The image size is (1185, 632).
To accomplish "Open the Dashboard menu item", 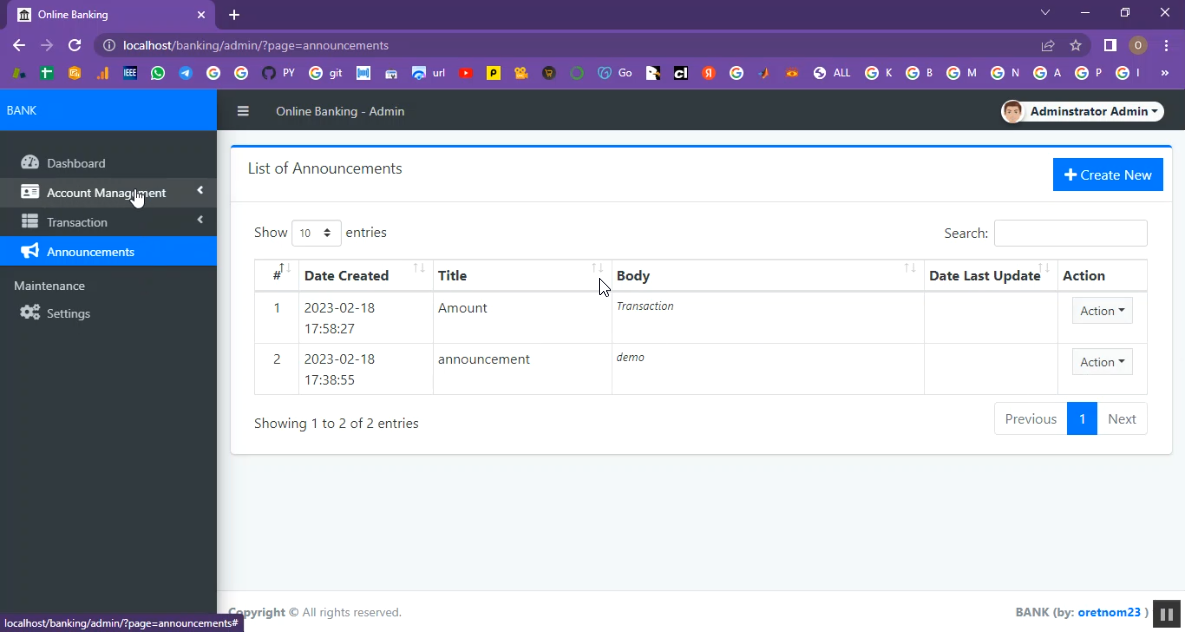I will click(108, 163).
